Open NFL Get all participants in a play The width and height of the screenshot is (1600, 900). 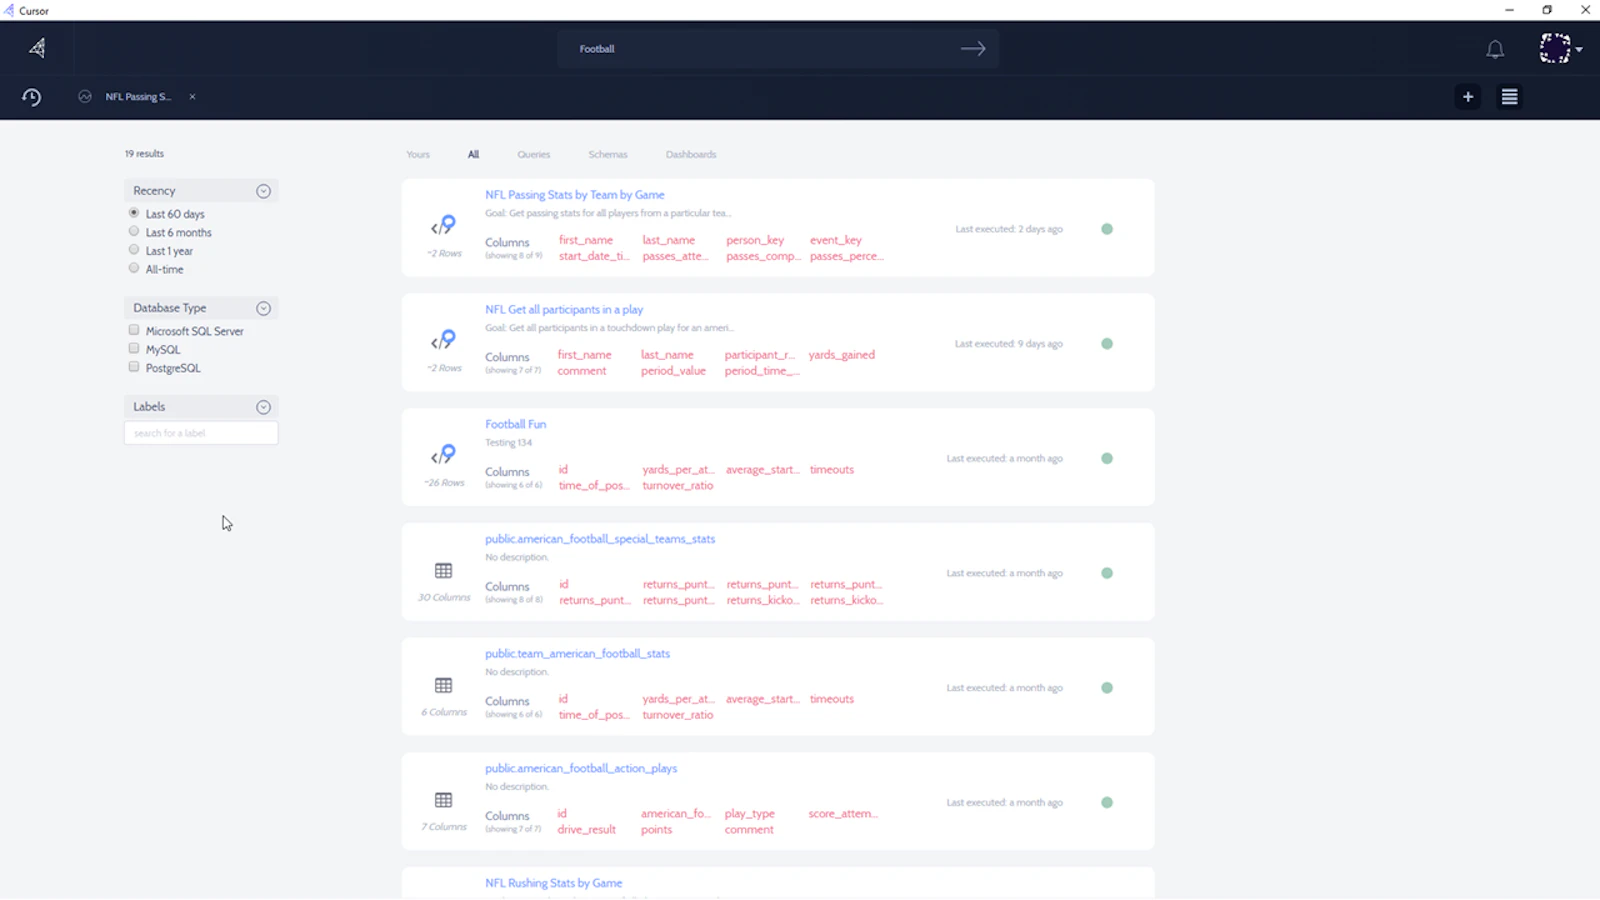point(564,310)
